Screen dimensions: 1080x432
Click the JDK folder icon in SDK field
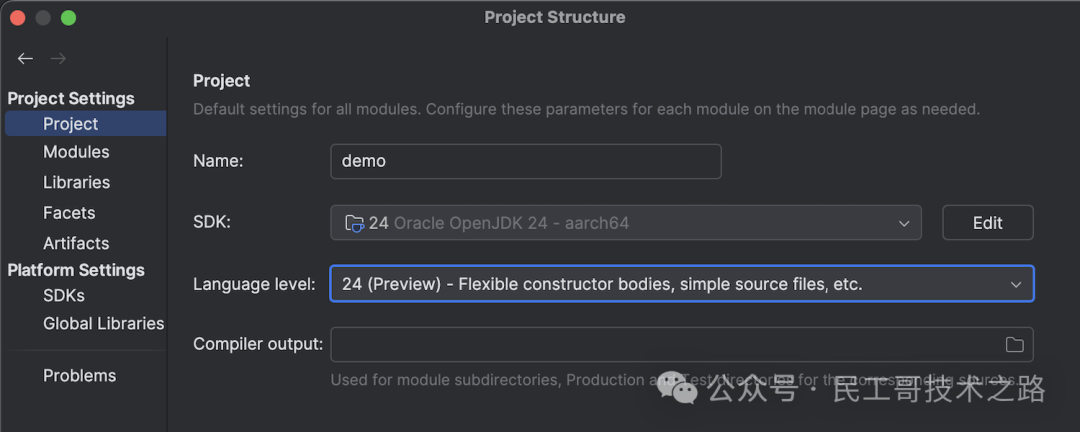(x=354, y=223)
